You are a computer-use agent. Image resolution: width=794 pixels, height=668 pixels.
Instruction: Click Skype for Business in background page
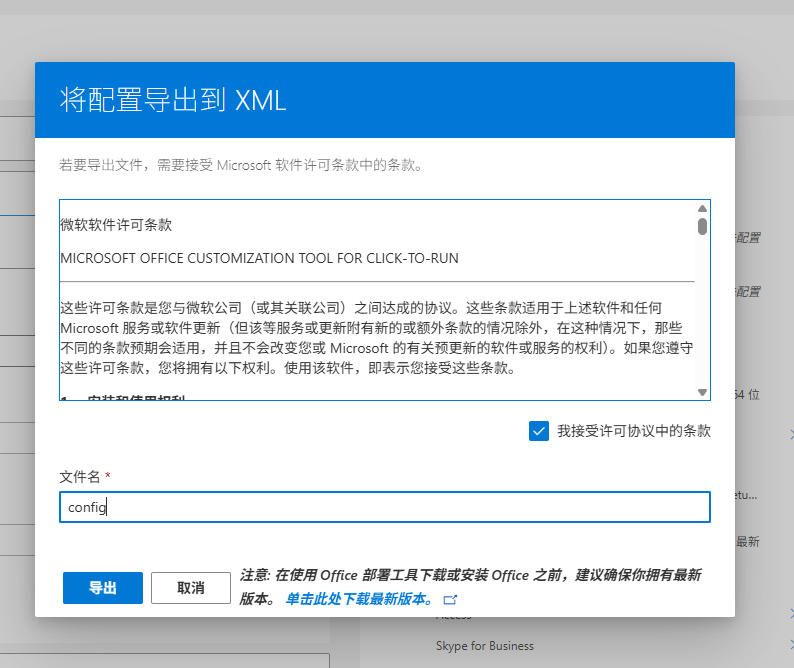[485, 646]
